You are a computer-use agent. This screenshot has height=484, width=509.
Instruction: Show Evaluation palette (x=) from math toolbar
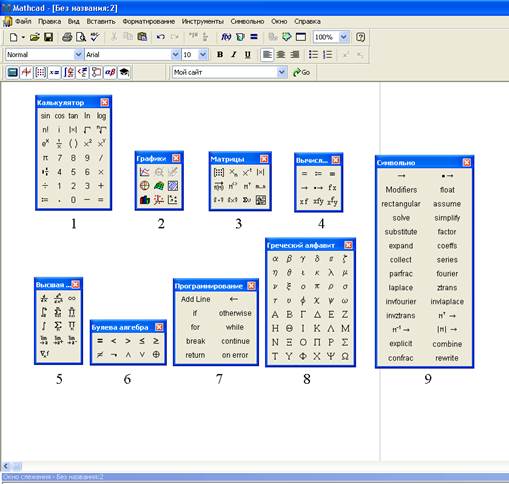54,72
